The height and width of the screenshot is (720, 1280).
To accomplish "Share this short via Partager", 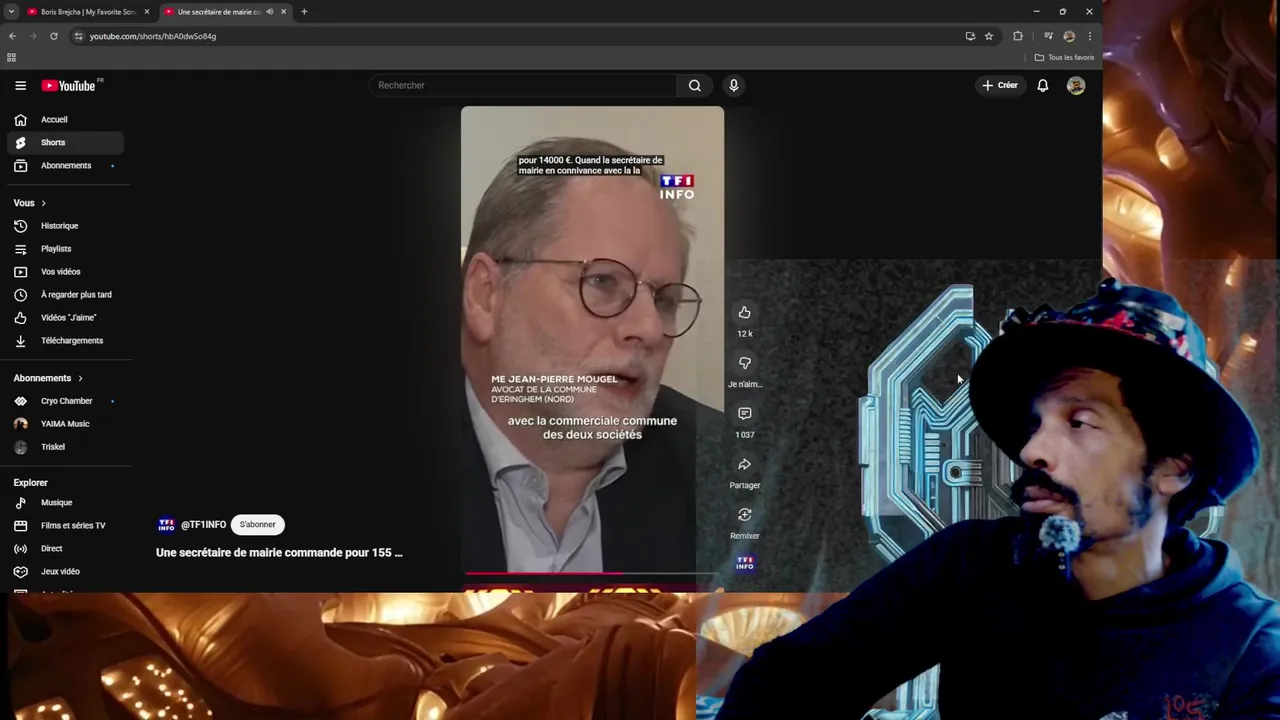I will click(744, 465).
